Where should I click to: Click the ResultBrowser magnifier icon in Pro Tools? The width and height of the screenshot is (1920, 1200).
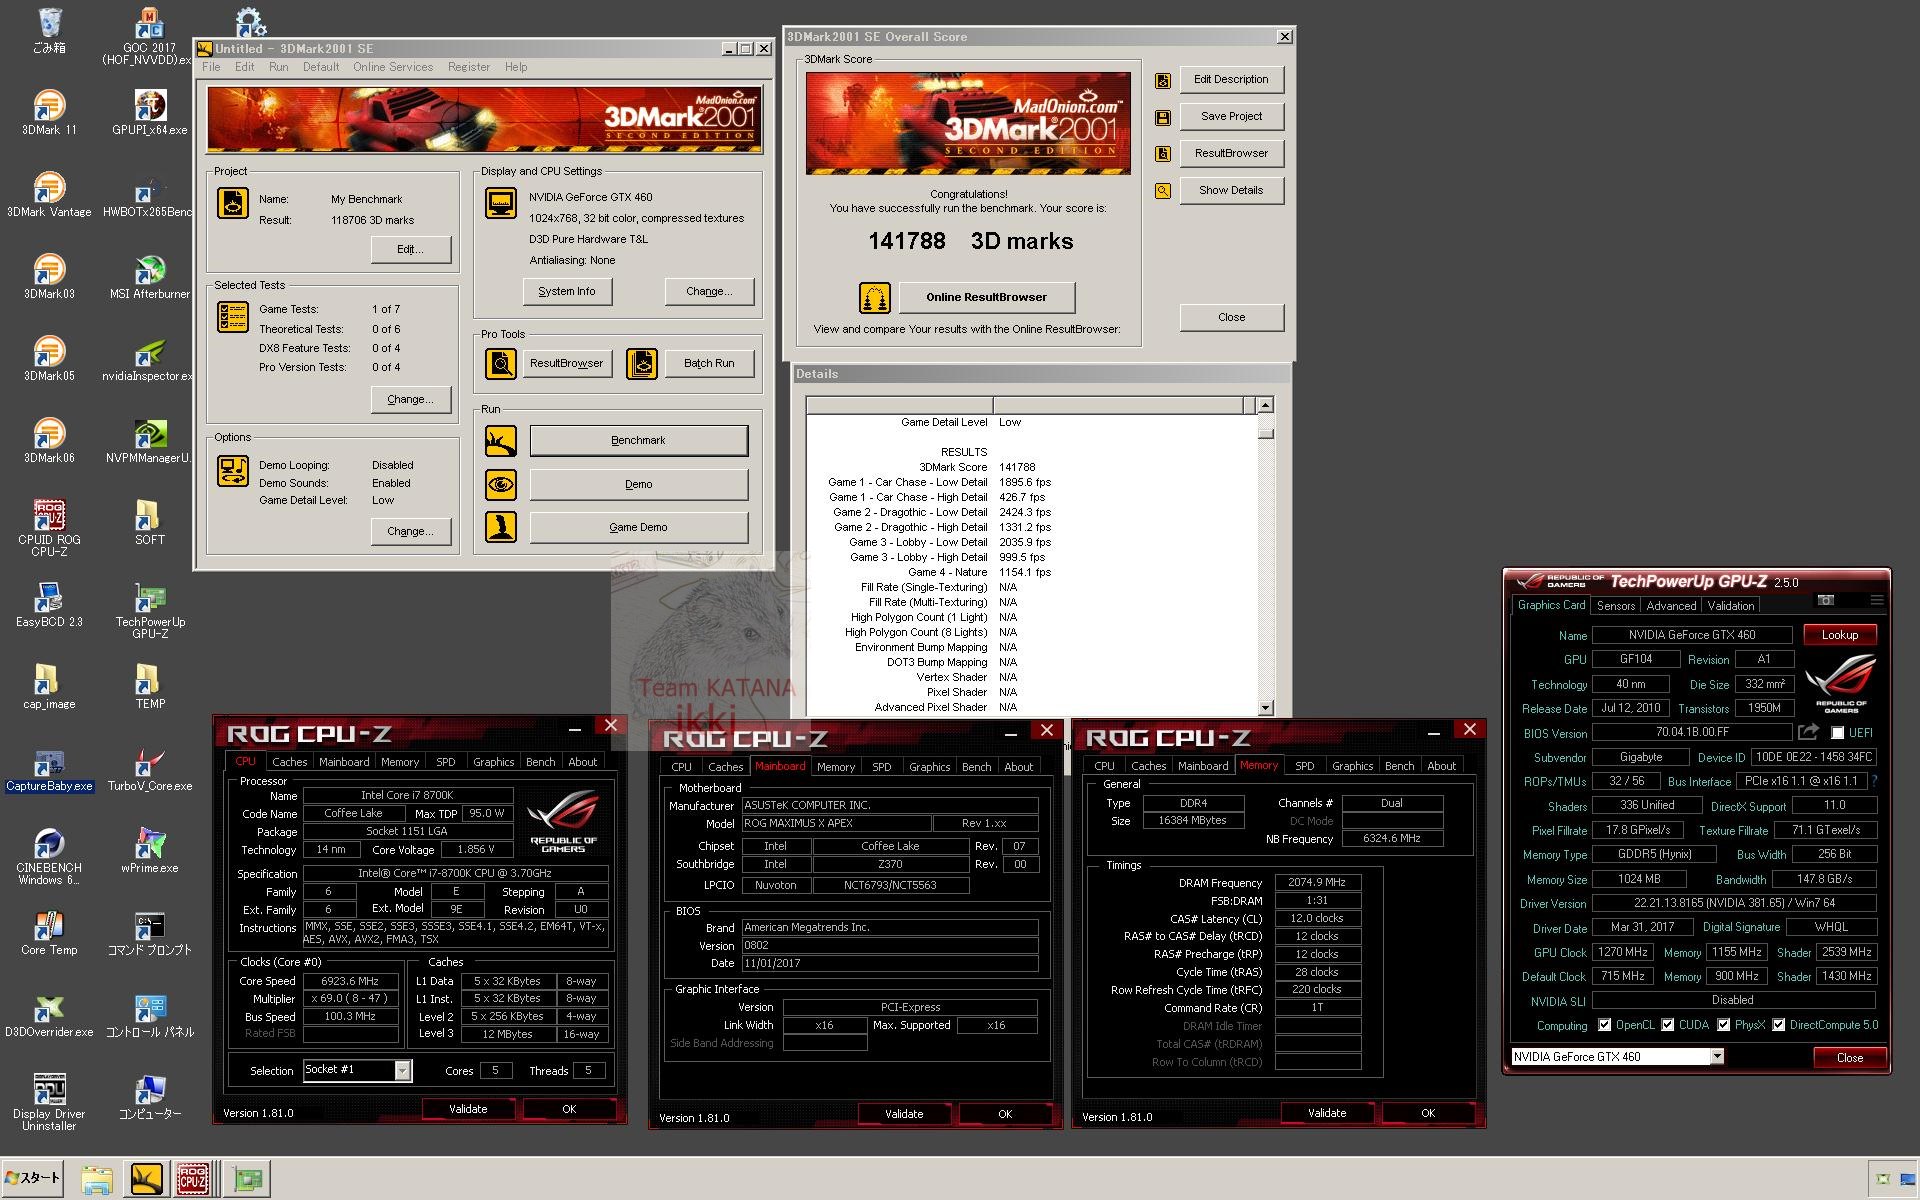(x=501, y=363)
